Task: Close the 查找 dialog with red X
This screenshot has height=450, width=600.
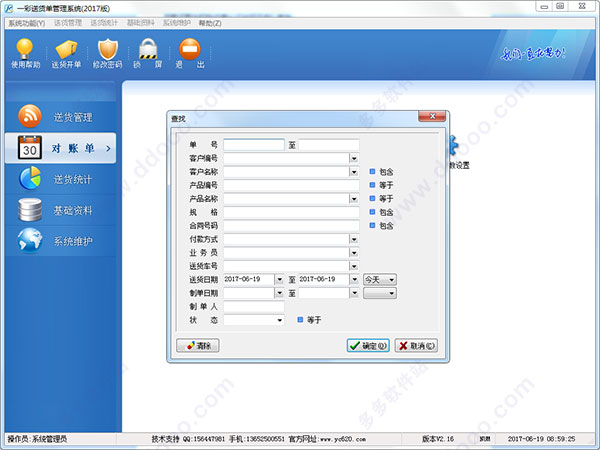Action: [x=432, y=116]
